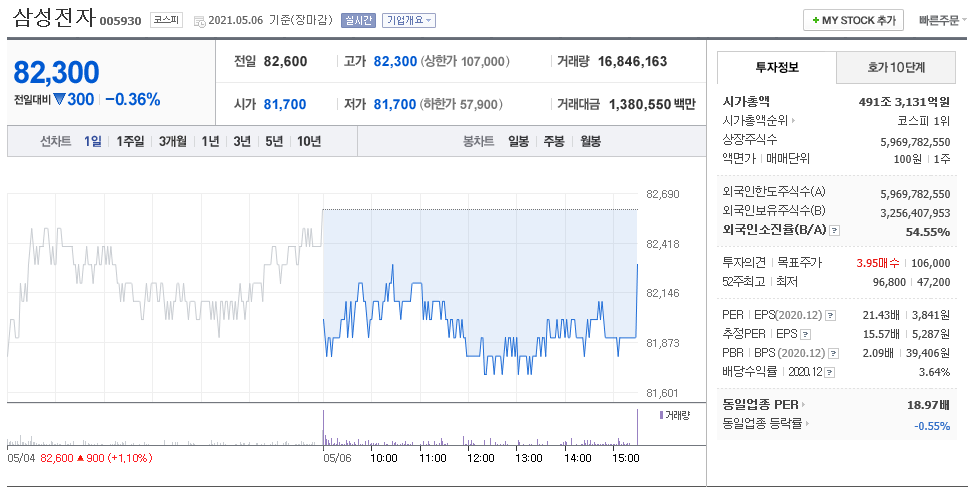Click the calendar icon next to 2021.05.06
Screen dimensions: 972x487
pyautogui.click(x=200, y=21)
